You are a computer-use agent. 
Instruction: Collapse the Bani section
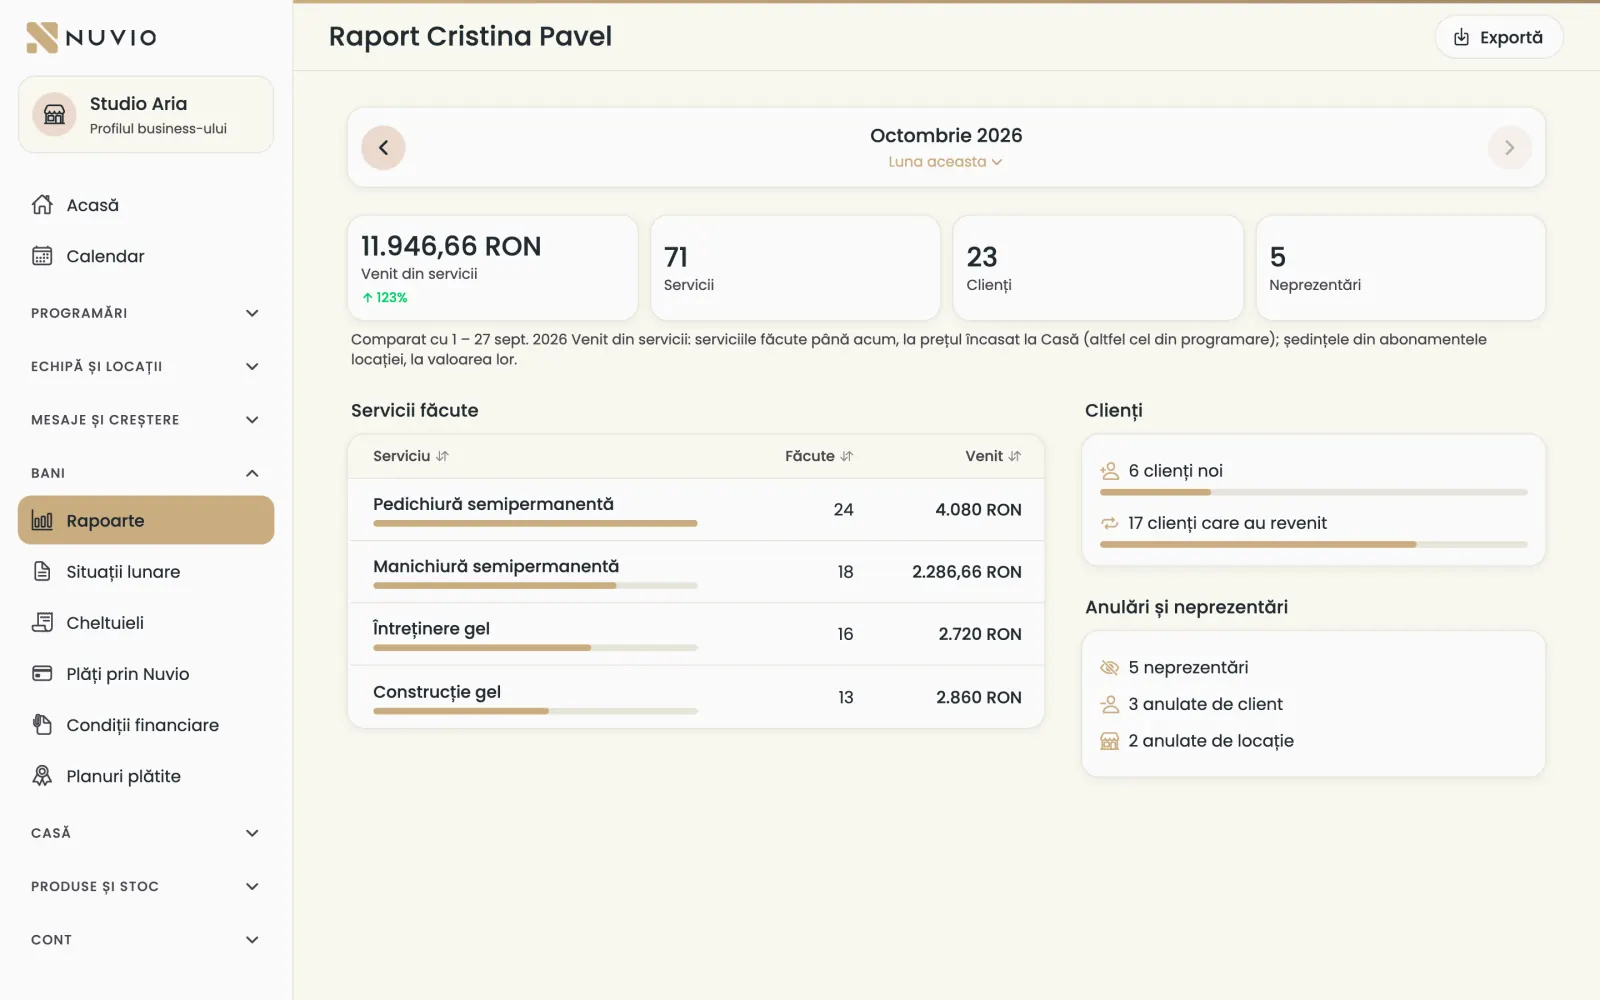coord(146,473)
